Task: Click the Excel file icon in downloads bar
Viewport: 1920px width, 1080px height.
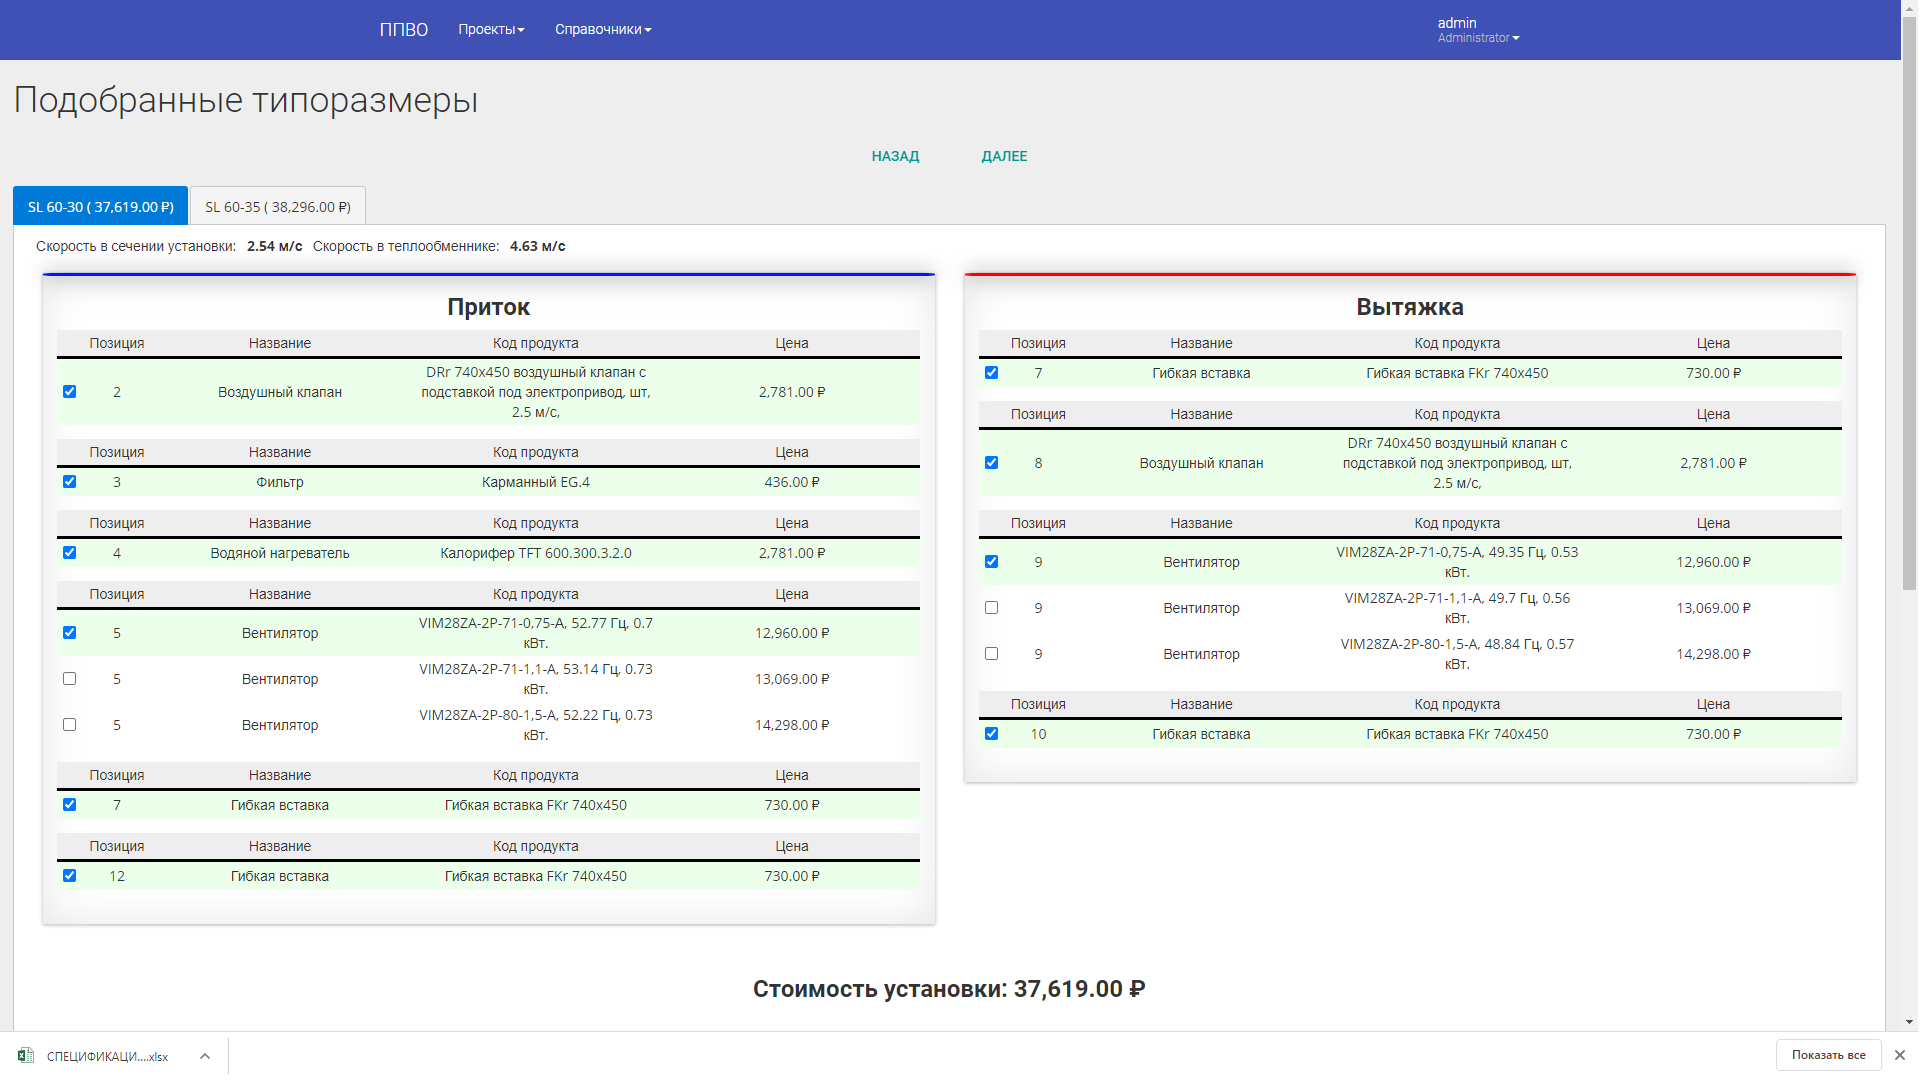Action: 26,1056
